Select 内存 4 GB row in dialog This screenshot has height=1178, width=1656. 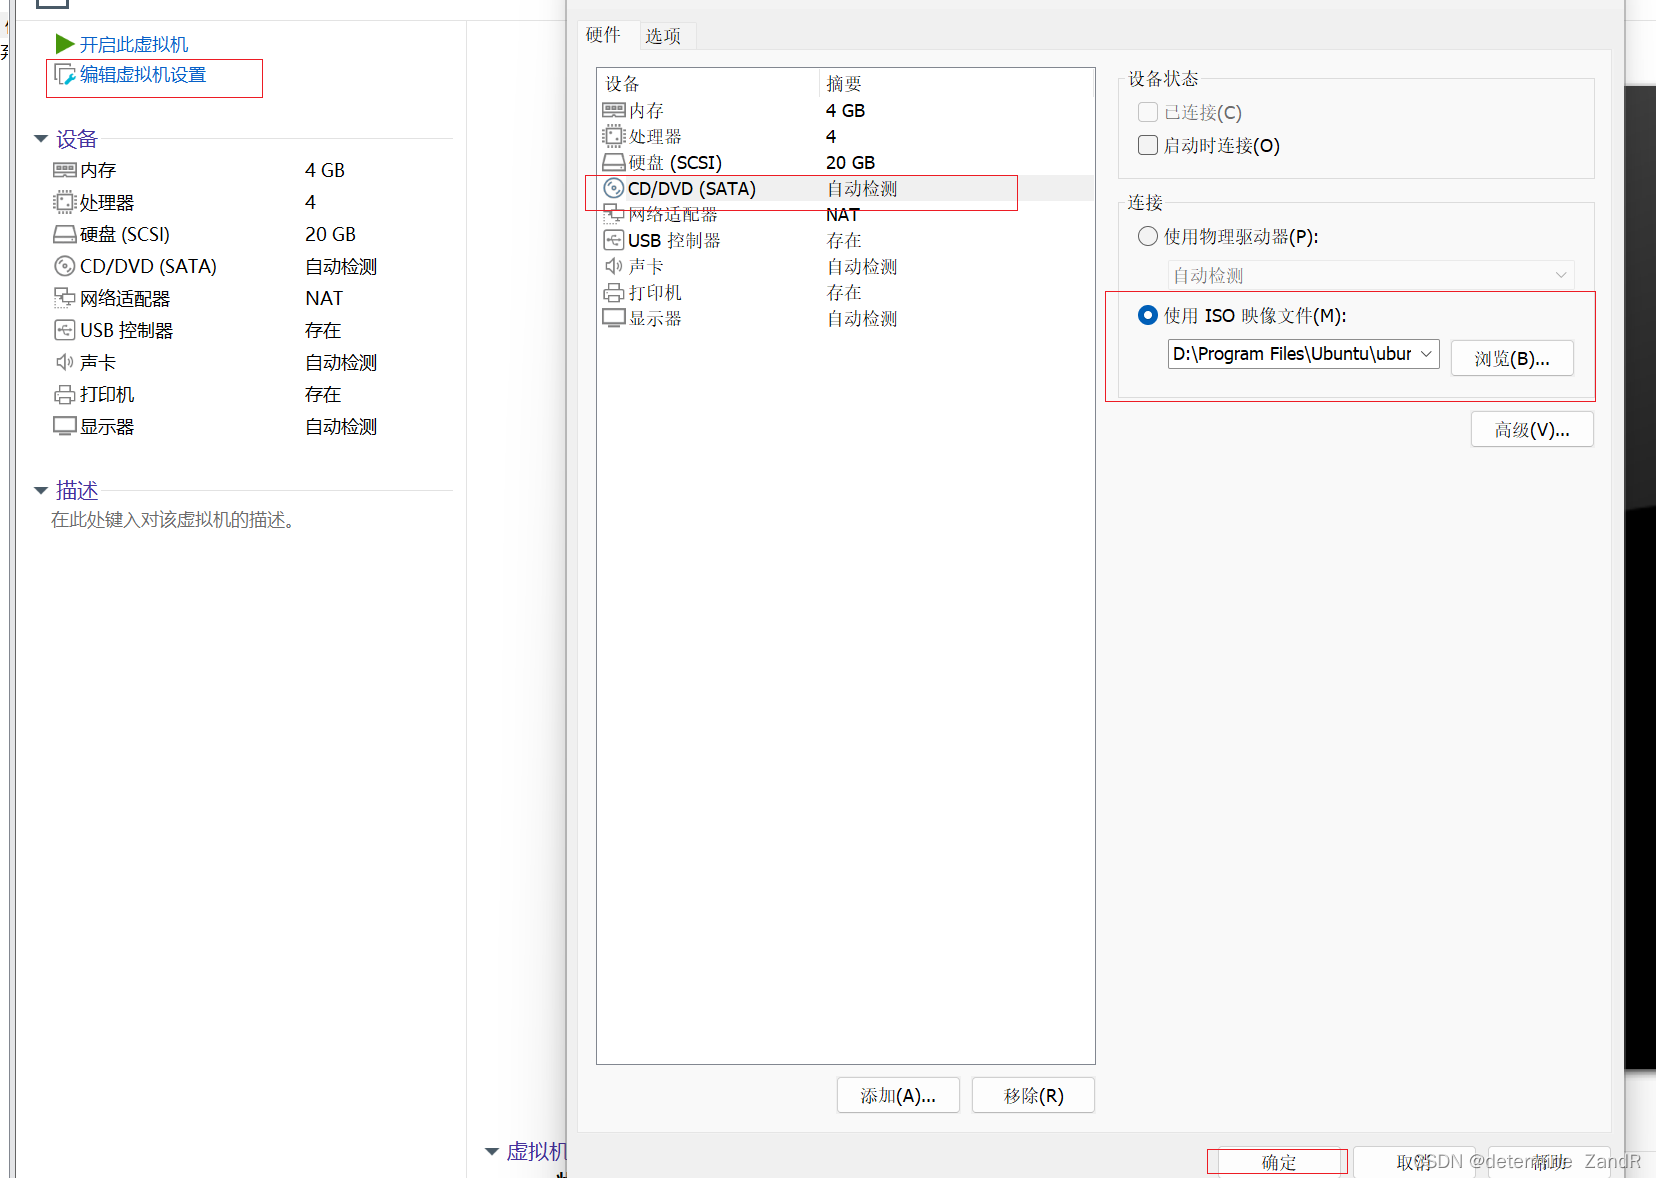point(846,110)
